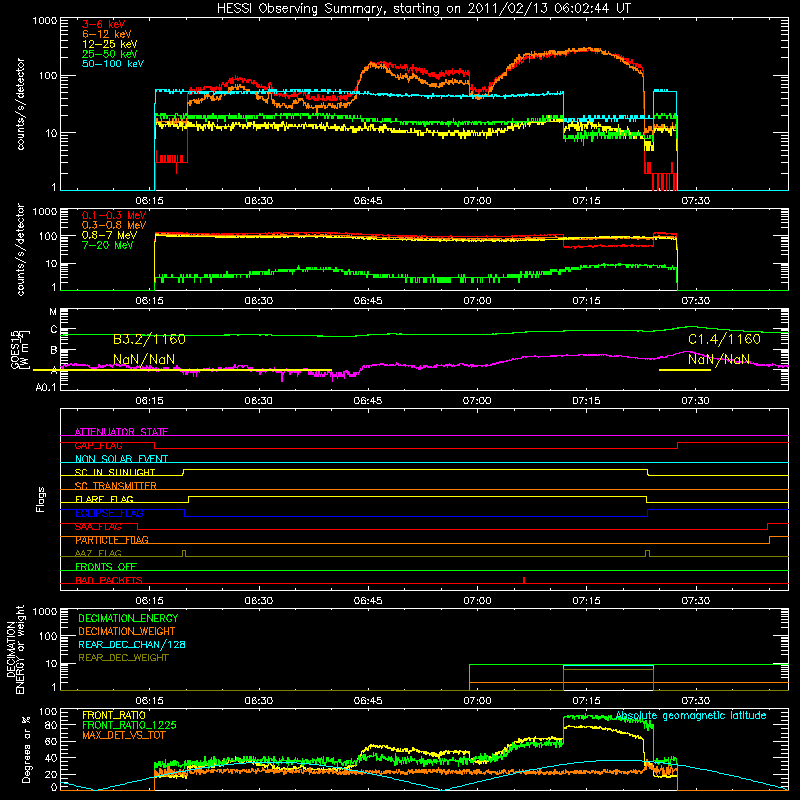Click the REAR_DEC_CHAN/128 legend label
Screen dimensions: 800x800
coord(132,644)
